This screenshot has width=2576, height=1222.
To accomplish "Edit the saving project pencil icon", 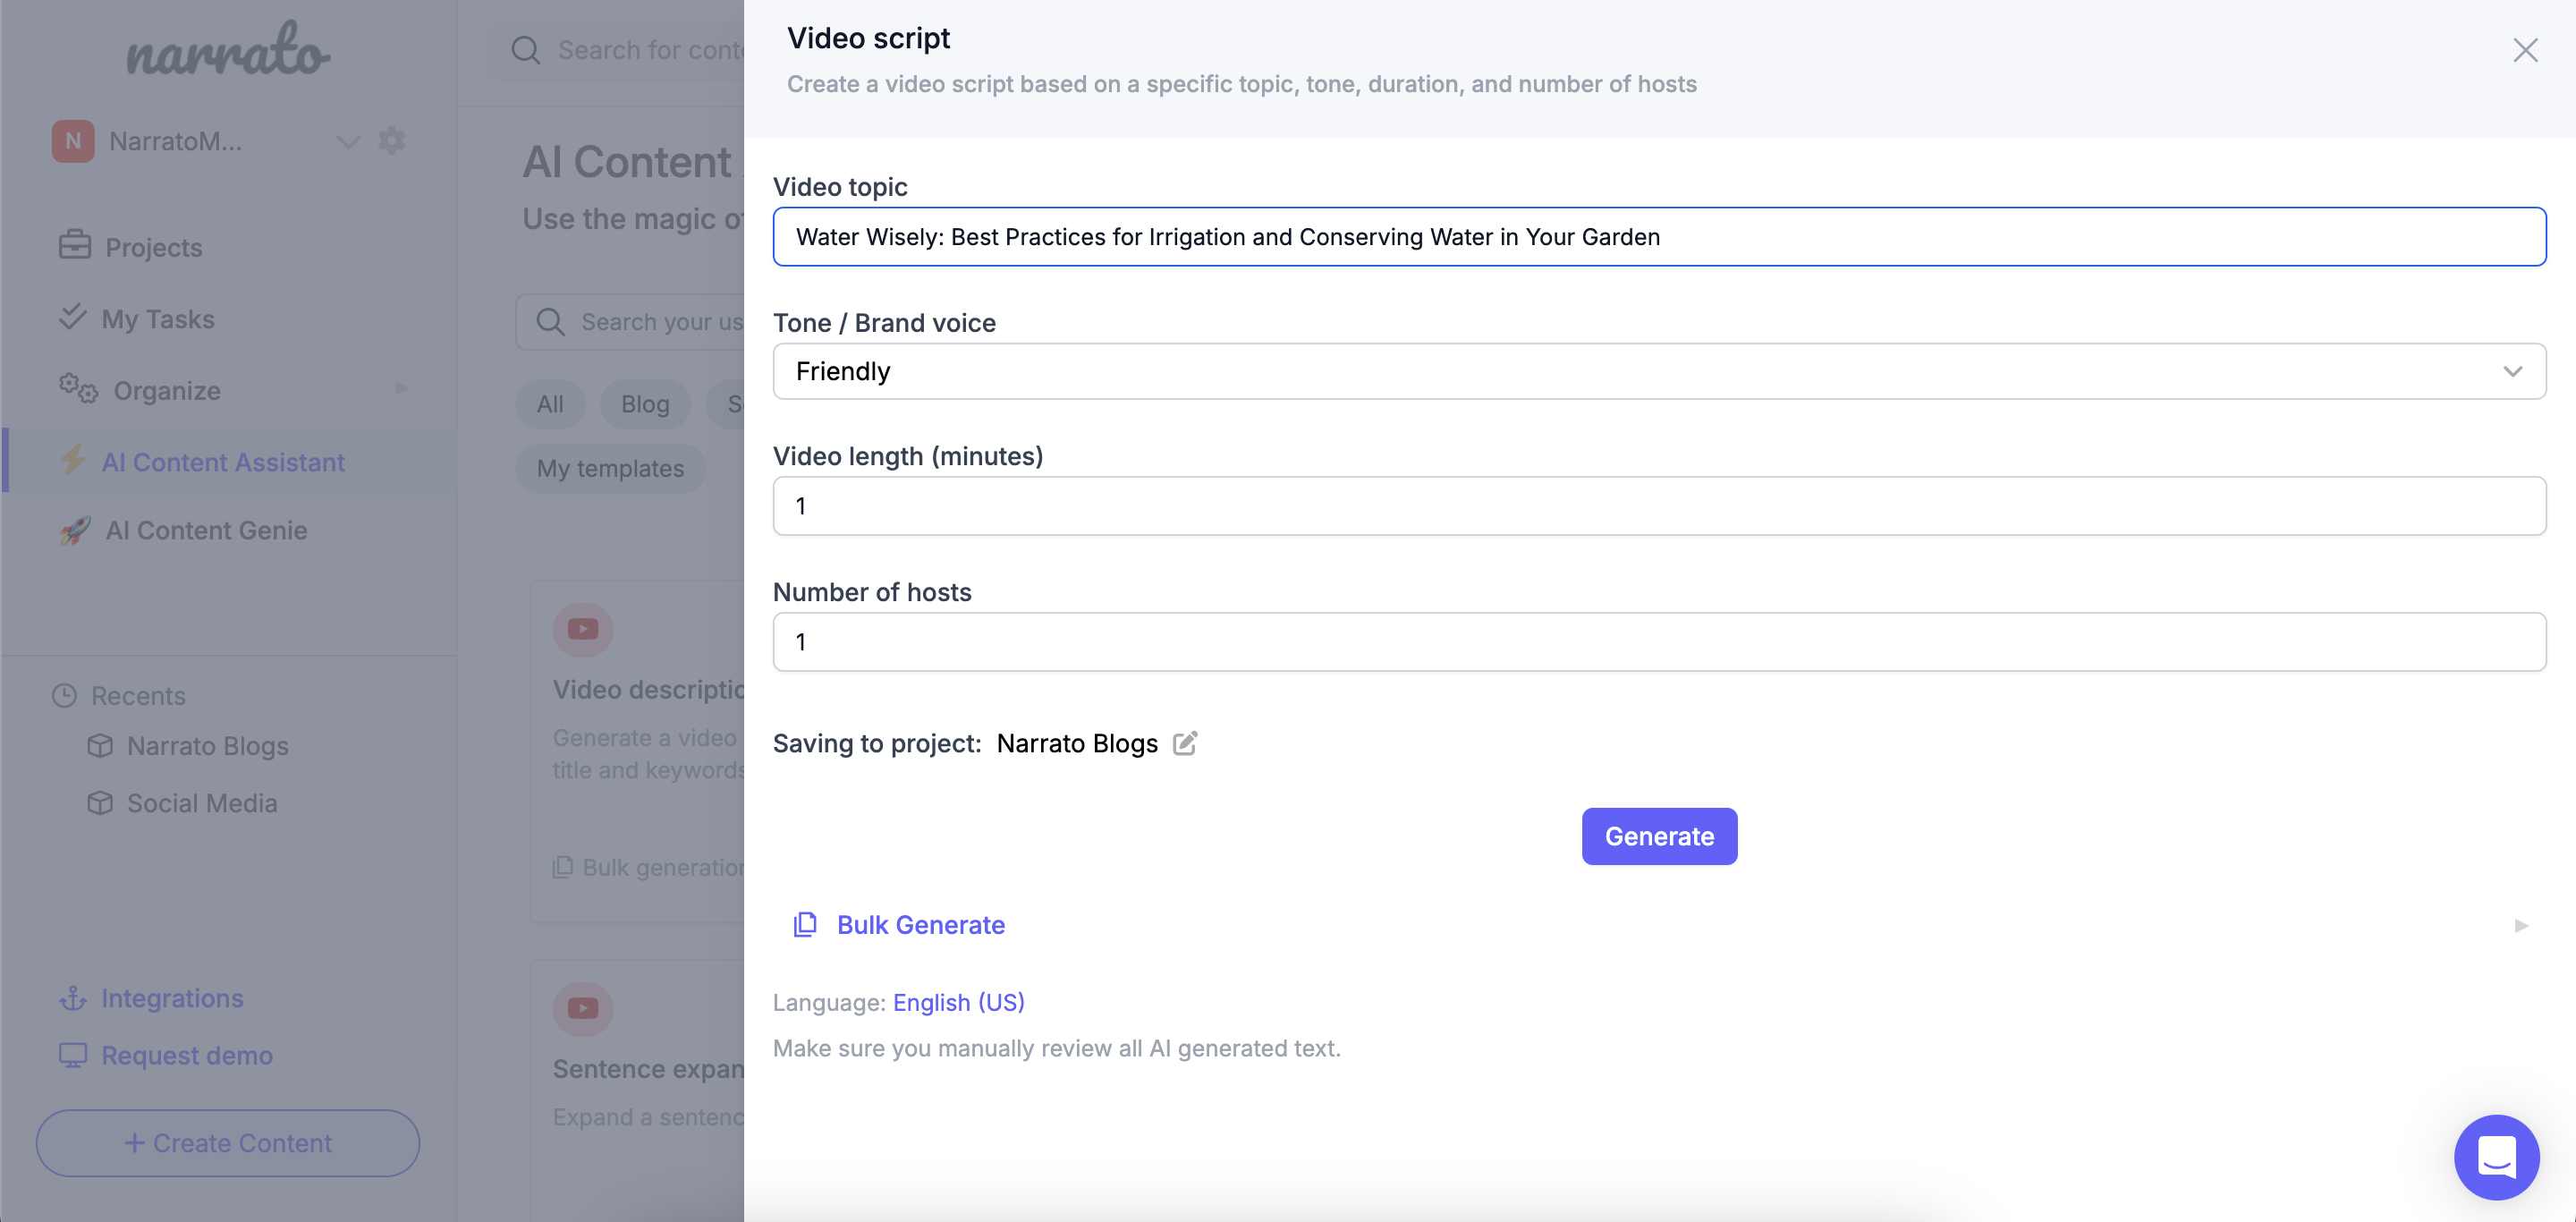I will click(1185, 743).
